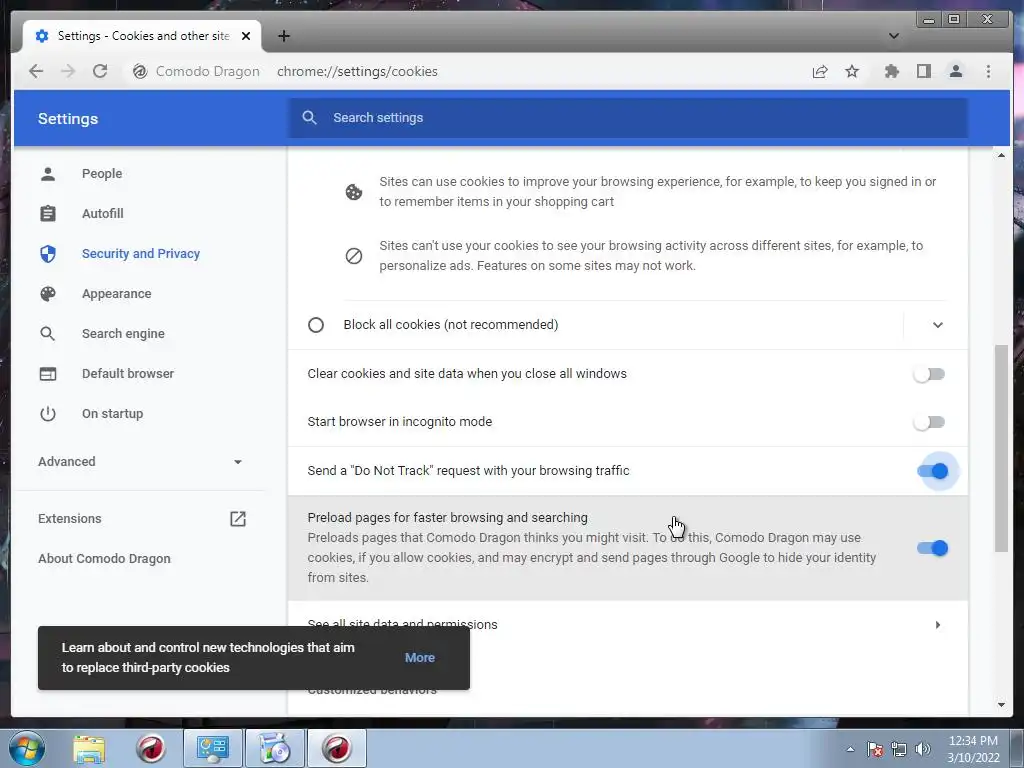Click More on the third-party cookies notice
The width and height of the screenshot is (1024, 768).
[x=420, y=658]
